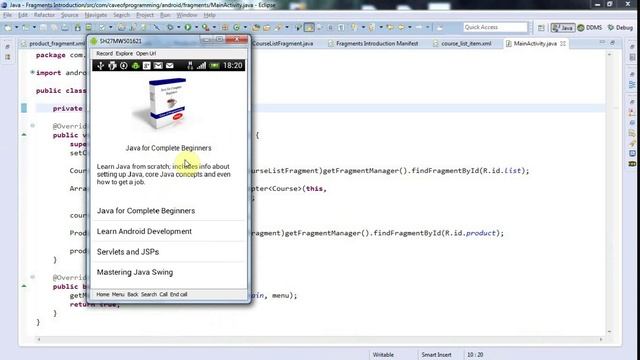Click the New Java Package icon

[x=224, y=27]
